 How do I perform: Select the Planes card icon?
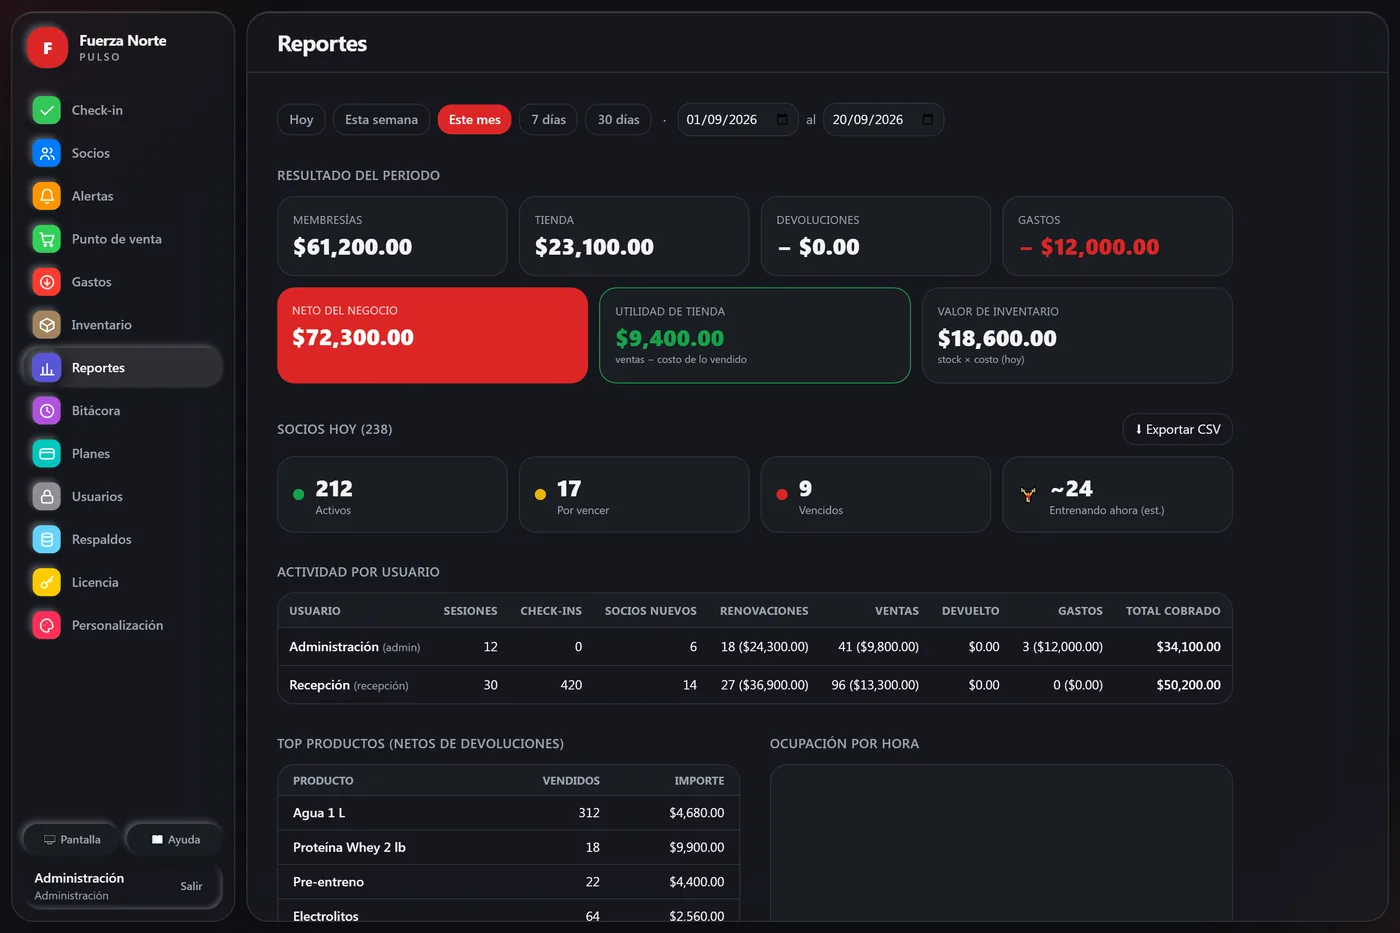tap(47, 454)
